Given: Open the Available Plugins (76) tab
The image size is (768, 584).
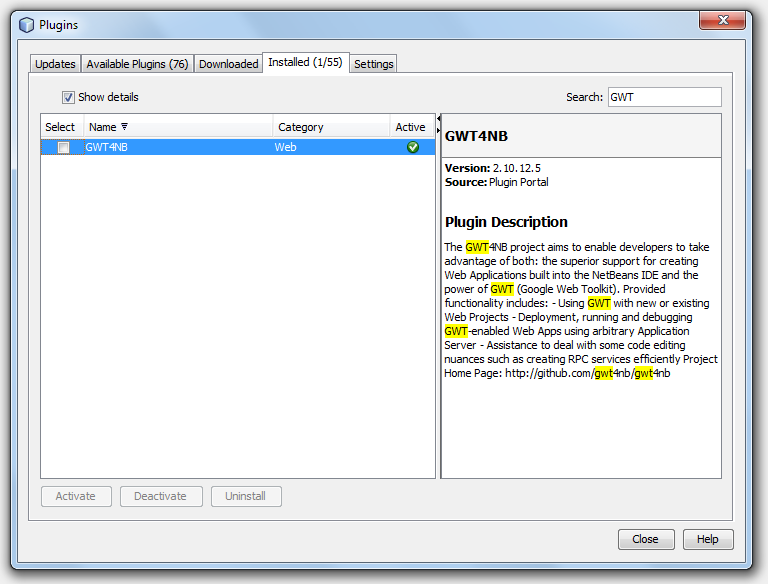Looking at the screenshot, I should 137,64.
